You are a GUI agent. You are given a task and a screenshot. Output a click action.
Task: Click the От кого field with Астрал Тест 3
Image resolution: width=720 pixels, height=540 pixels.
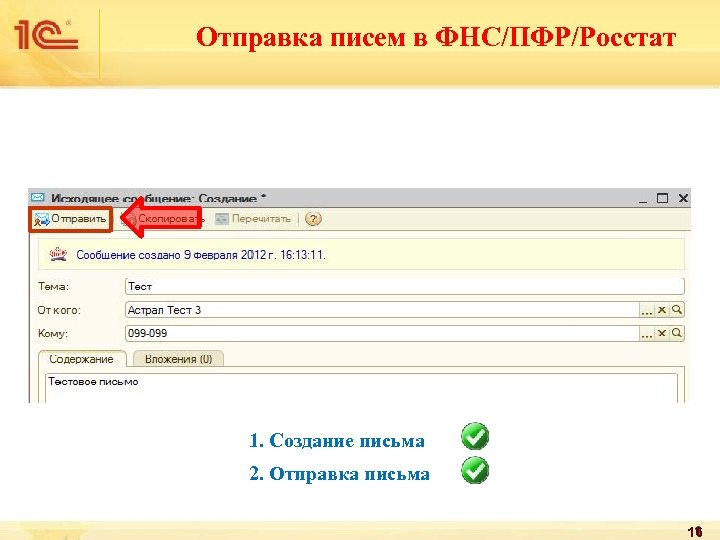[382, 310]
